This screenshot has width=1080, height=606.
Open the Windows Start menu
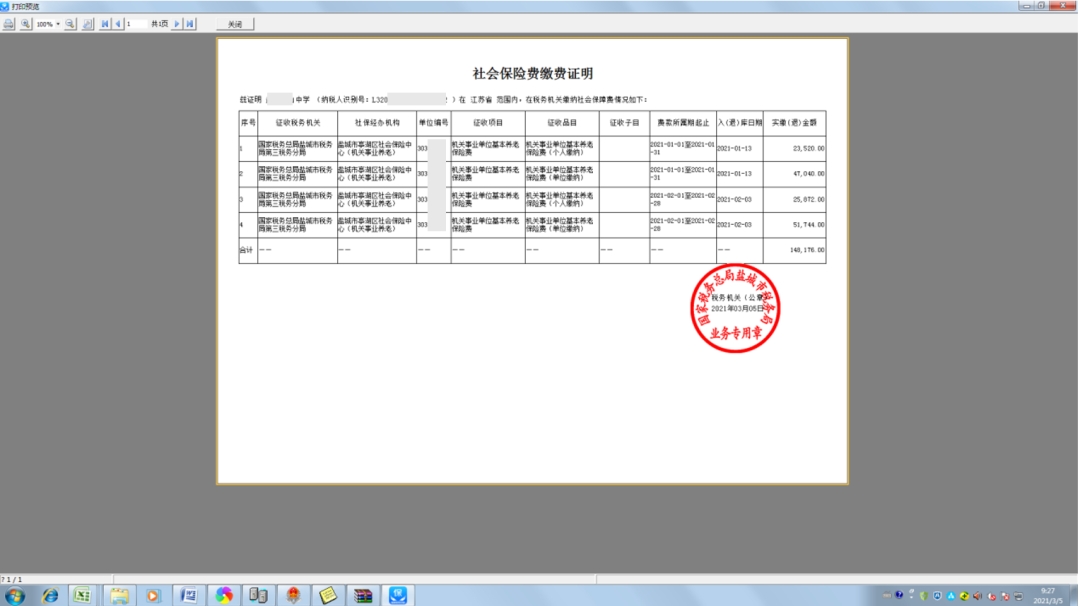click(x=15, y=596)
